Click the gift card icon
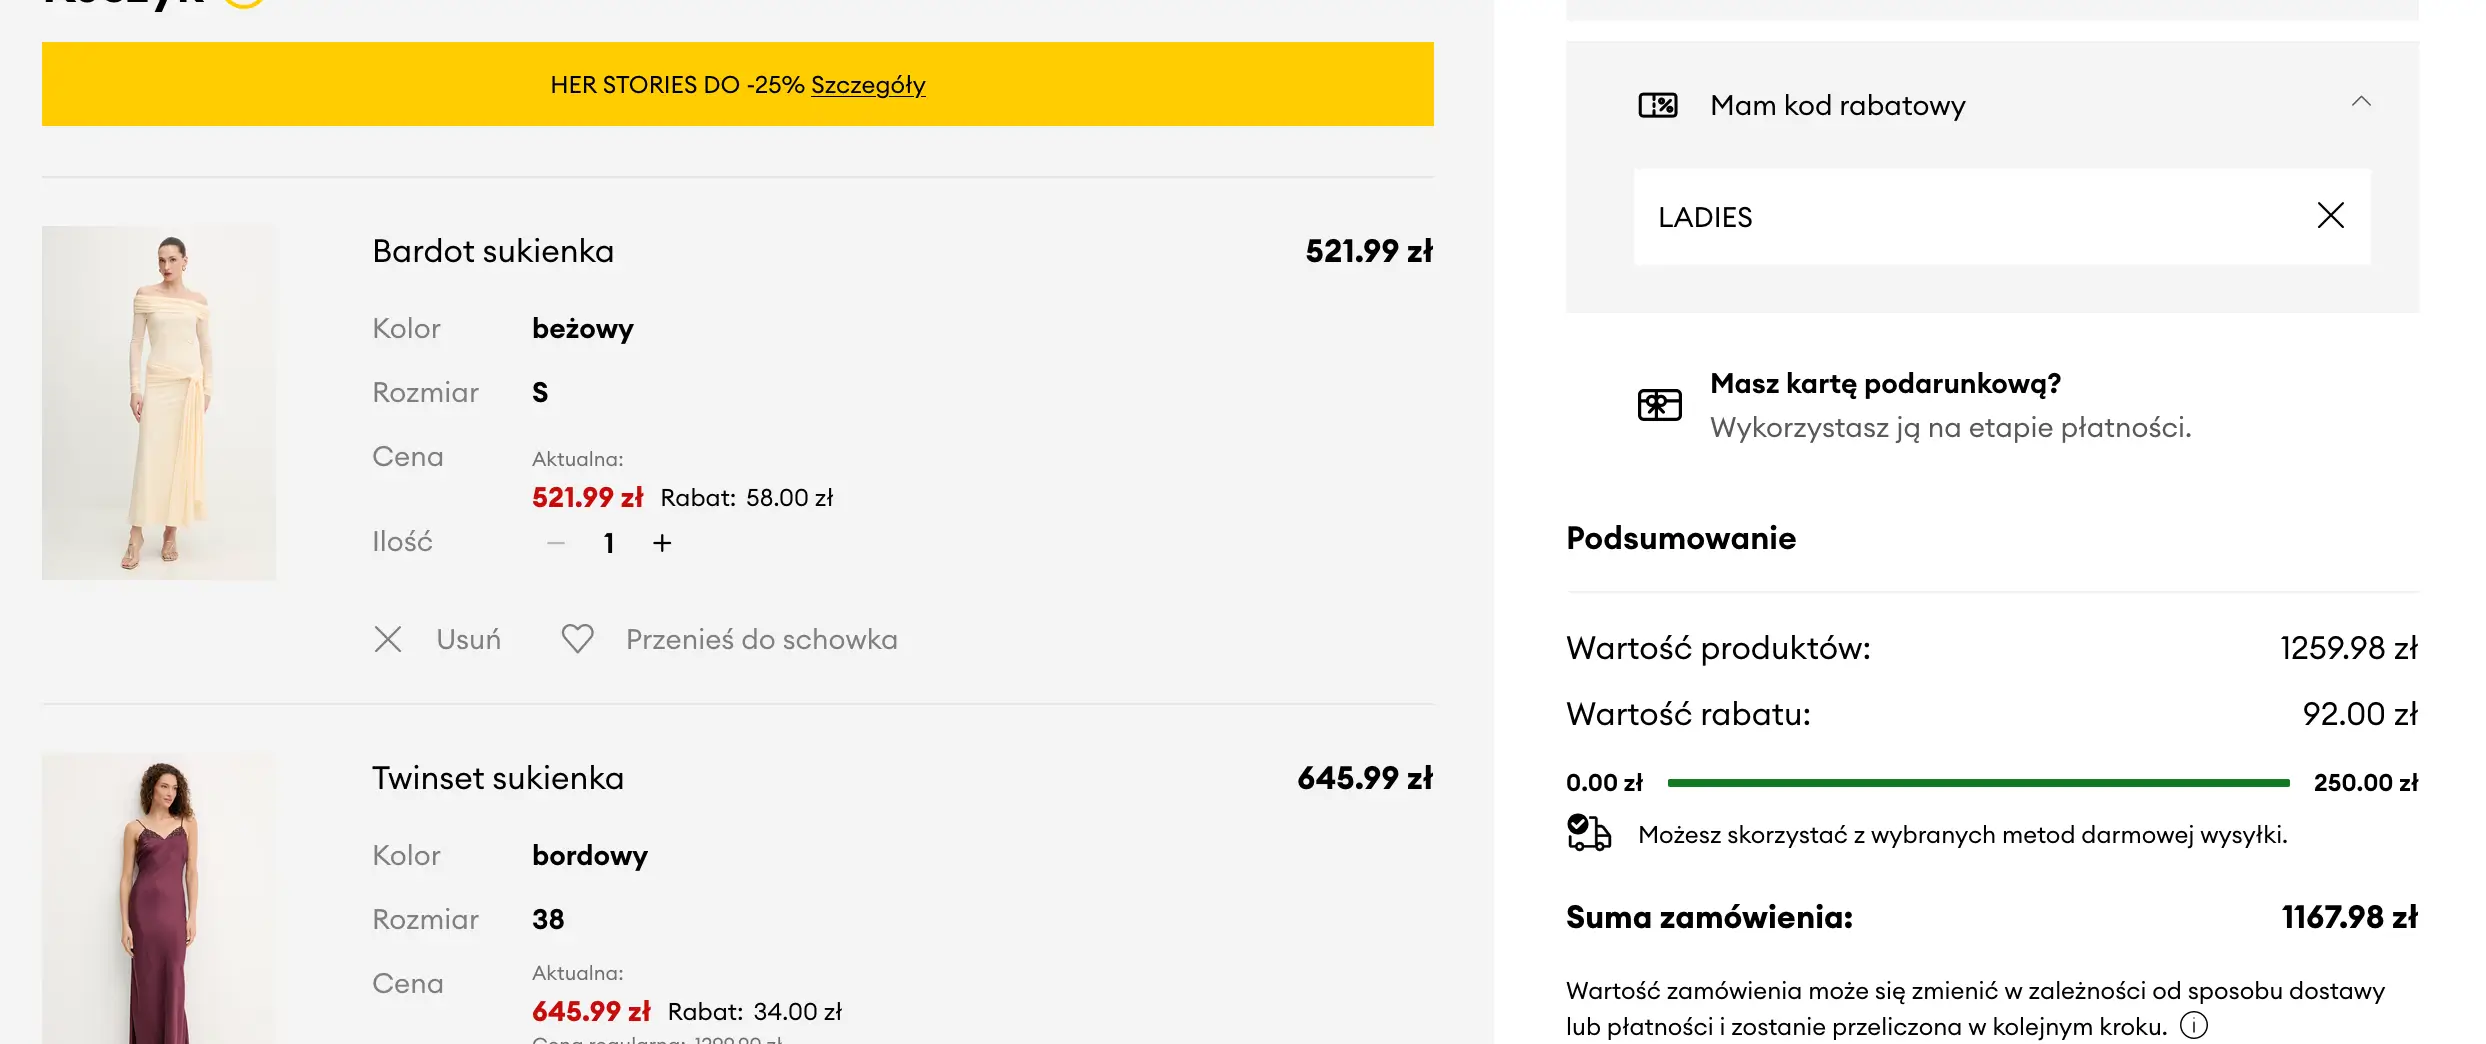 (1659, 405)
